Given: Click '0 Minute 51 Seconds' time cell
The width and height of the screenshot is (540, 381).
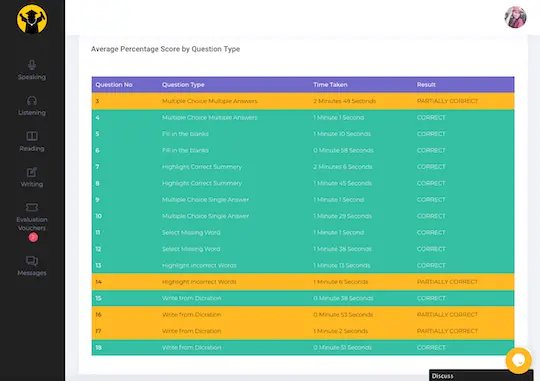Looking at the screenshot, I should [342, 348].
